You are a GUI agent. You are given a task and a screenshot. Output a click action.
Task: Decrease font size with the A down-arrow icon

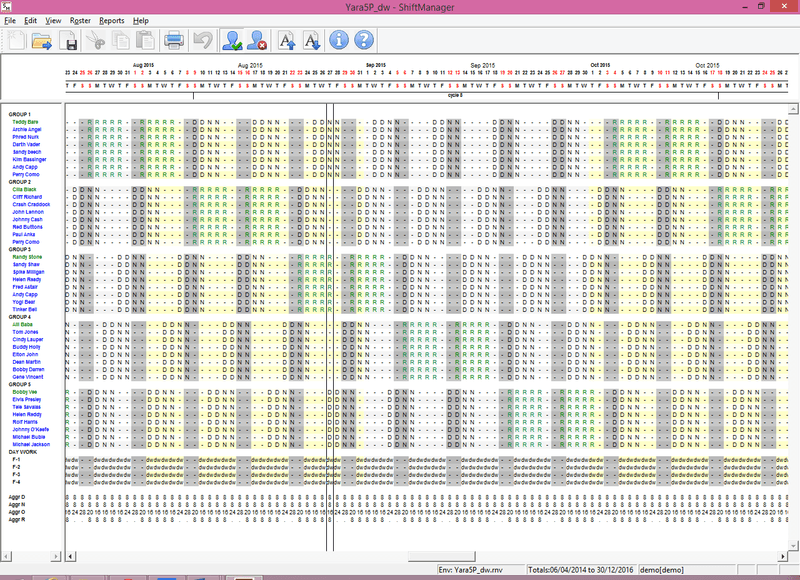click(311, 40)
